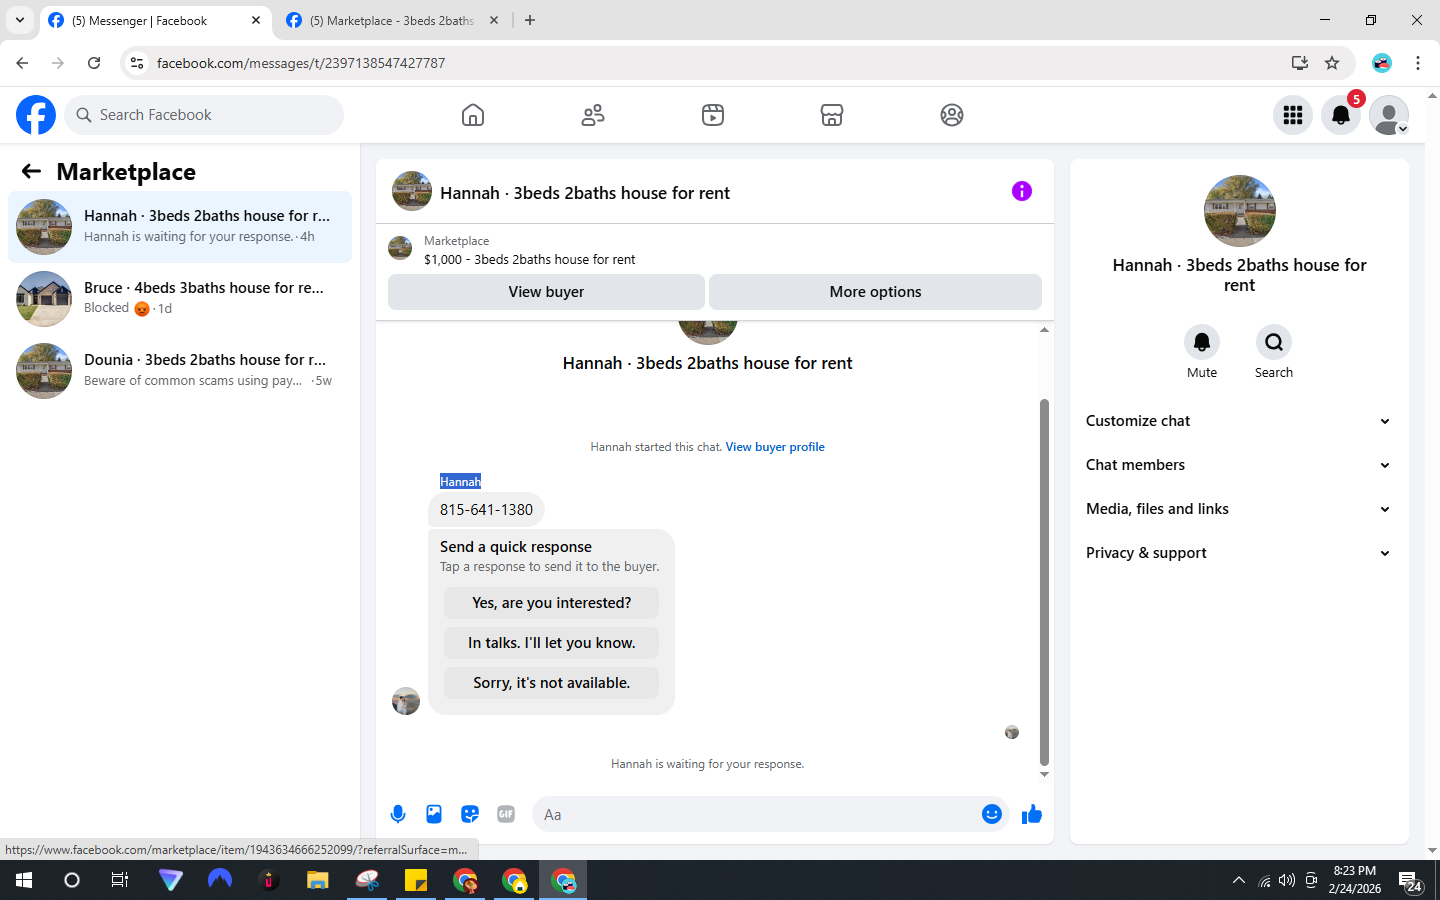Open a new Chrome tab
The height and width of the screenshot is (900, 1440).
pos(530,20)
